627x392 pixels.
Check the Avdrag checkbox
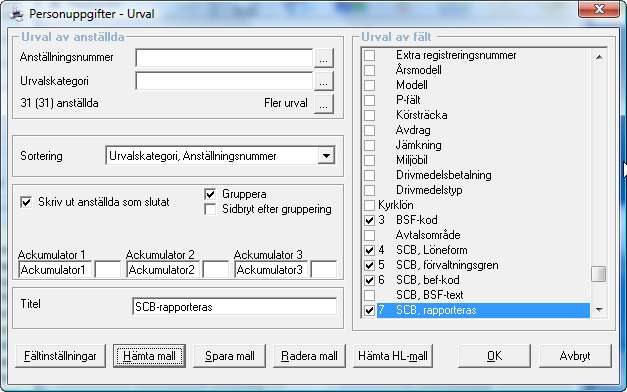click(x=369, y=130)
